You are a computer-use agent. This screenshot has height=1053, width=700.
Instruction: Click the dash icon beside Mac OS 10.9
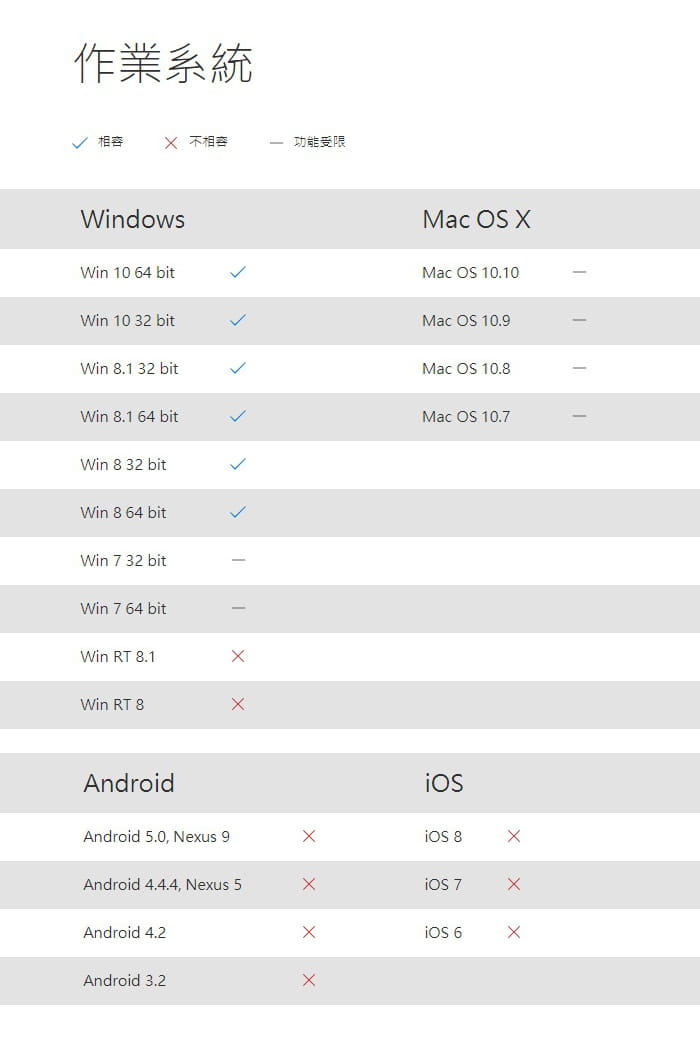tap(580, 320)
